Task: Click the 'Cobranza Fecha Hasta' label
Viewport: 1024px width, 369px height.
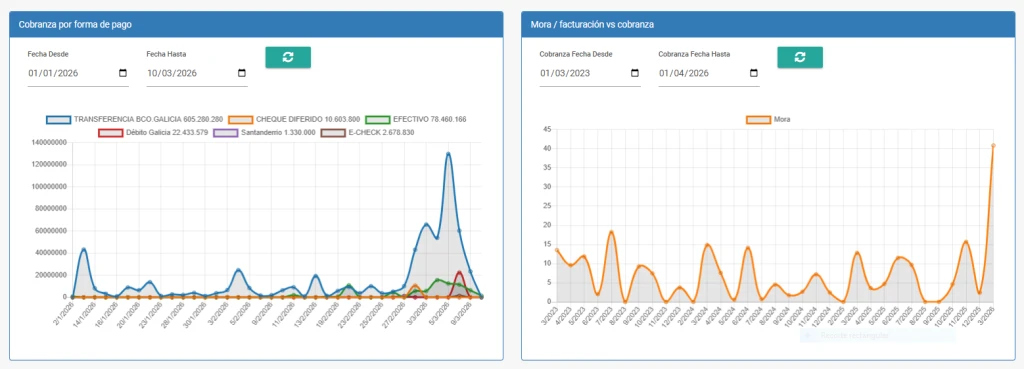Action: click(694, 54)
